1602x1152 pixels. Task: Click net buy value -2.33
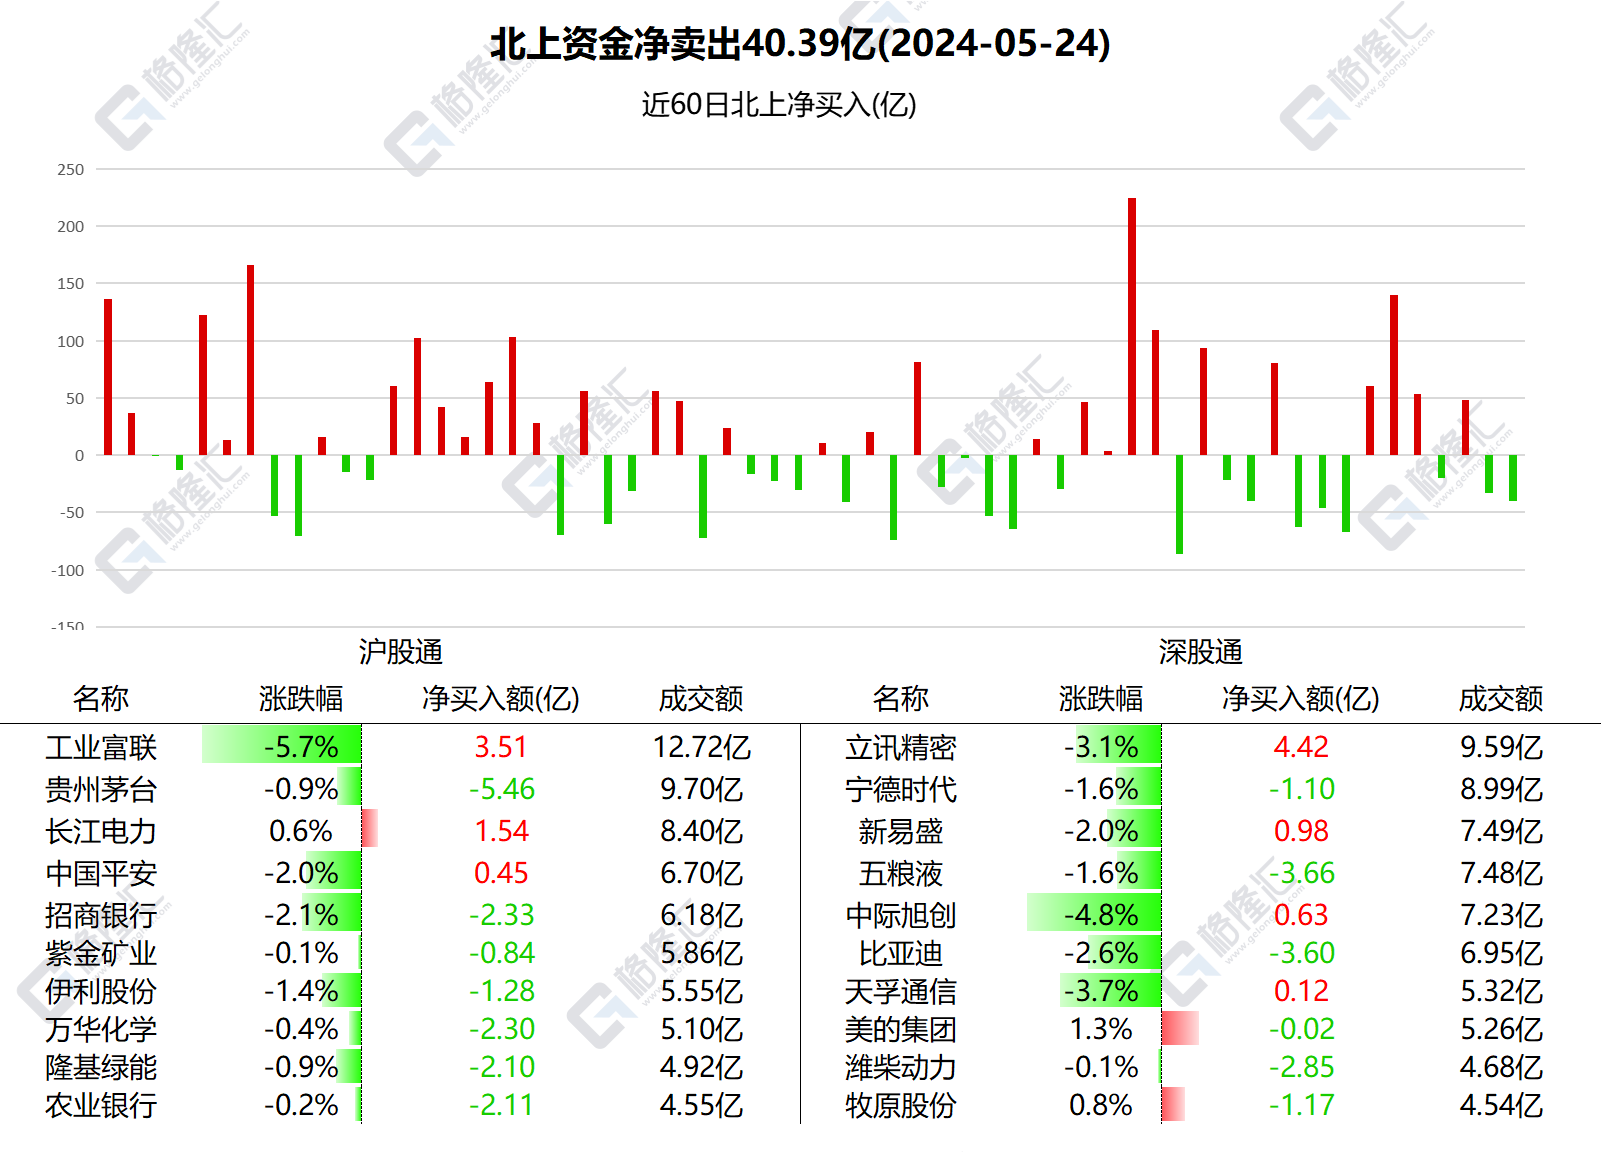coord(501,915)
